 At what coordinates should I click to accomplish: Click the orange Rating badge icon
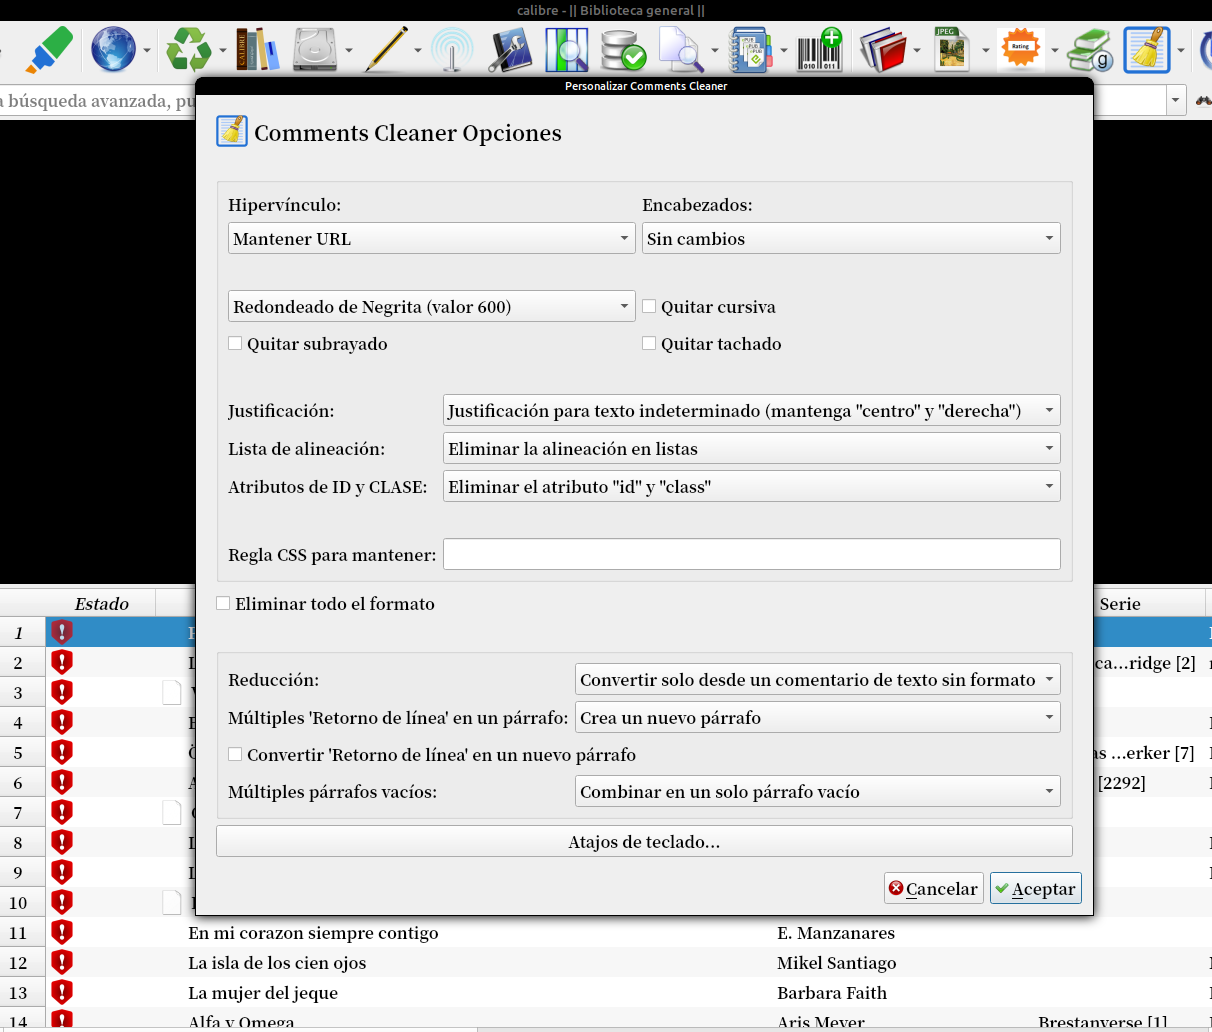pyautogui.click(x=1020, y=49)
